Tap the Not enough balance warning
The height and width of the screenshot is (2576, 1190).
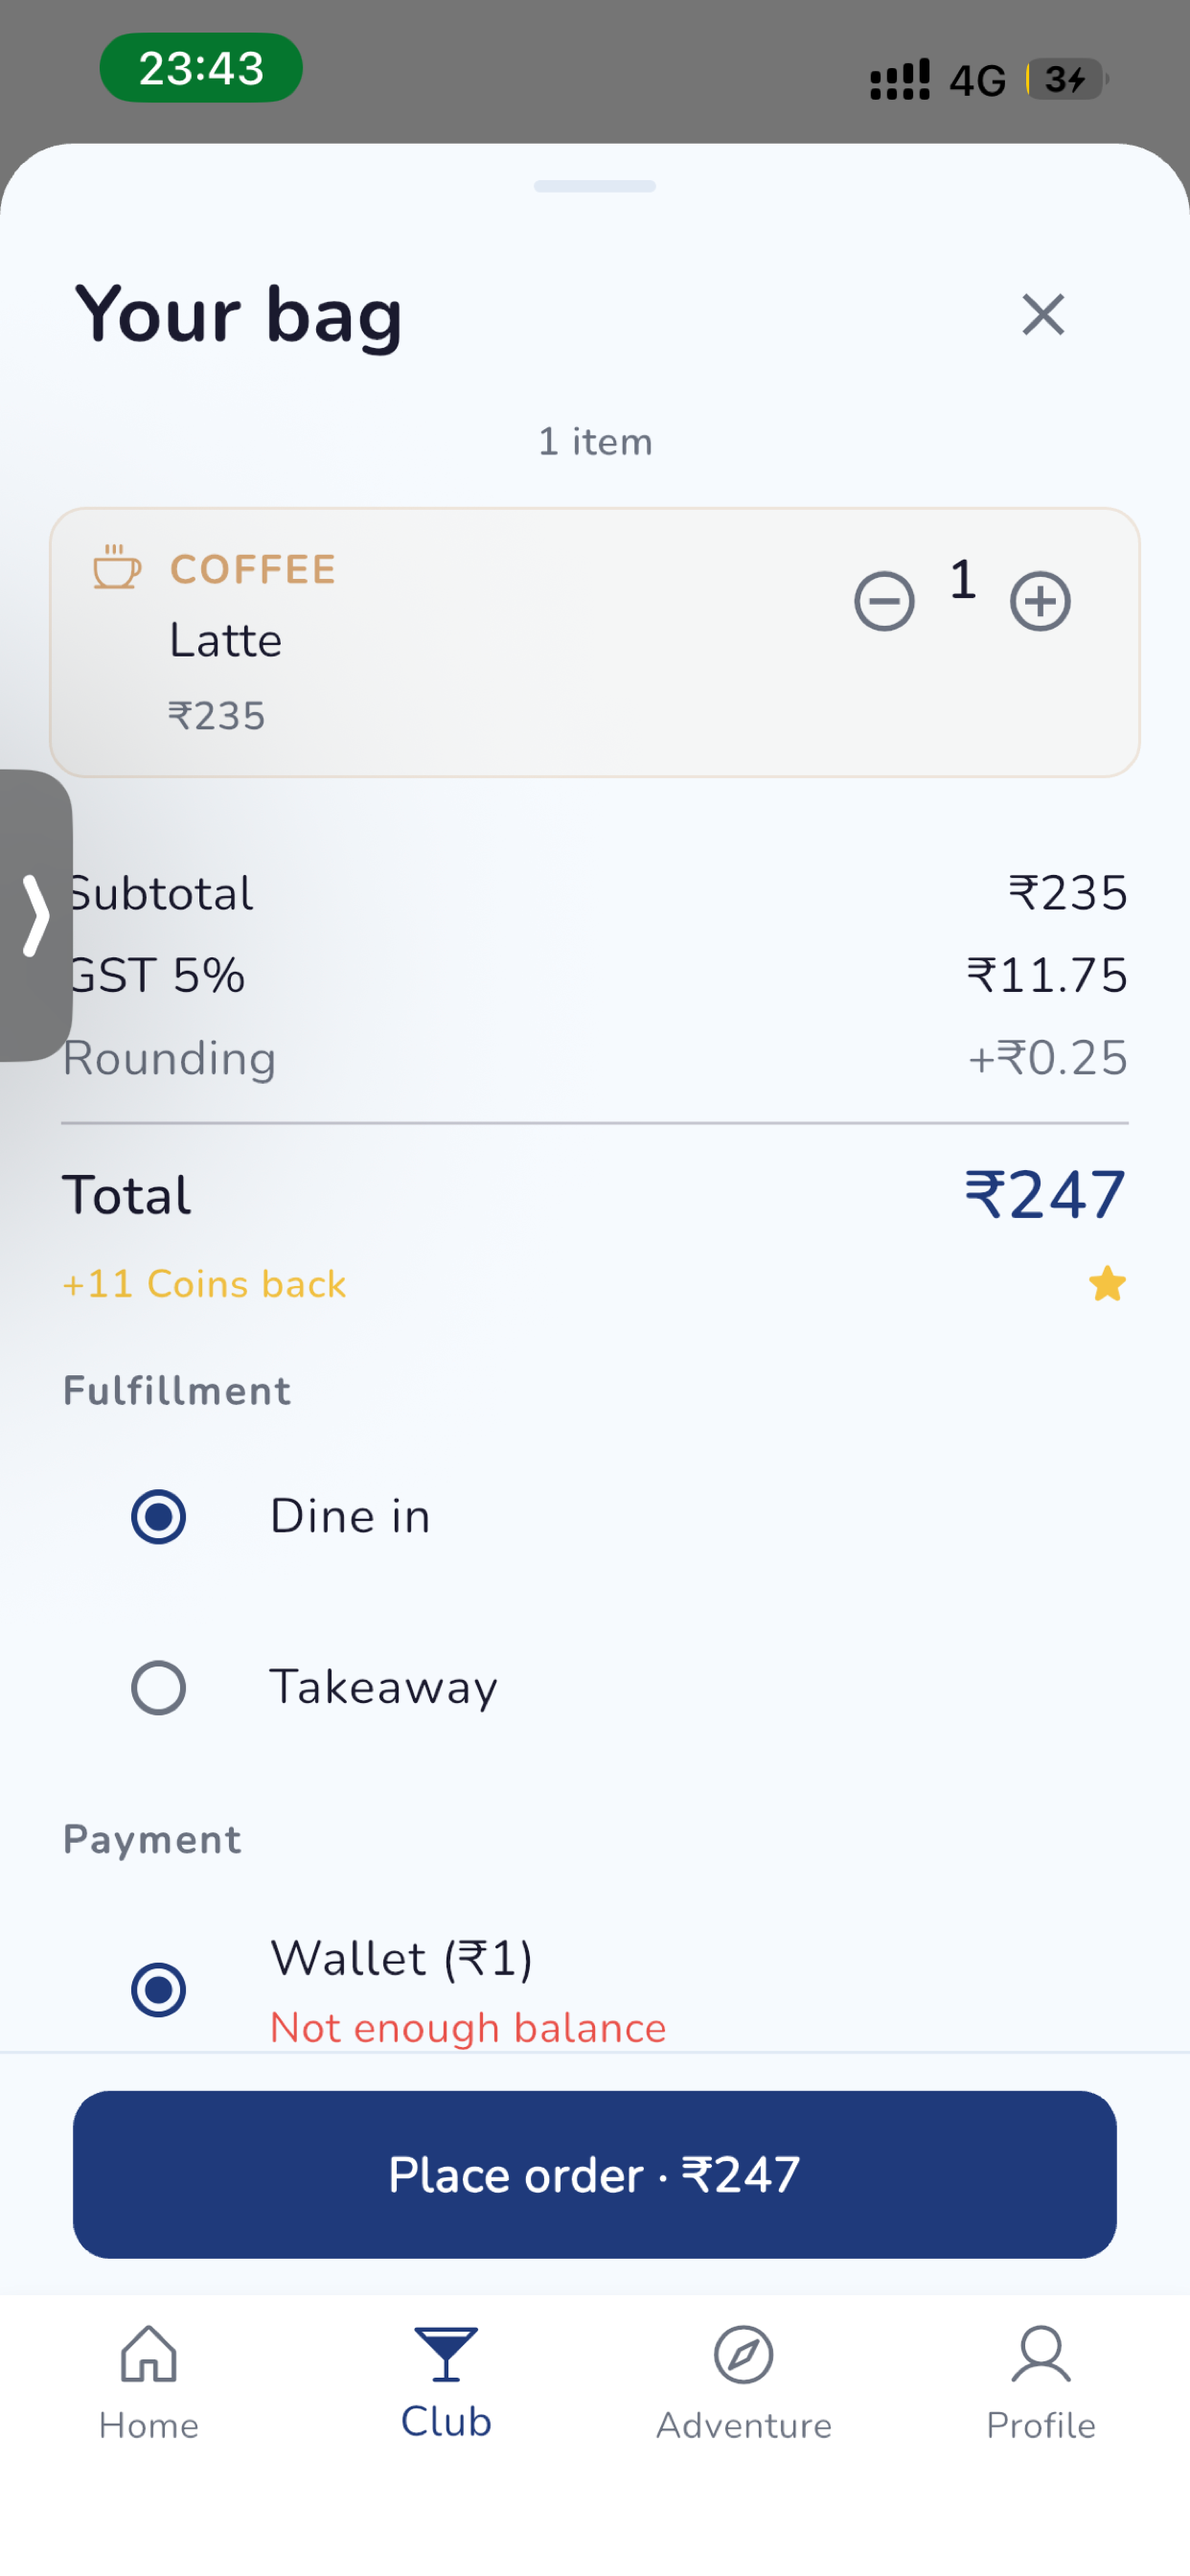(468, 2028)
